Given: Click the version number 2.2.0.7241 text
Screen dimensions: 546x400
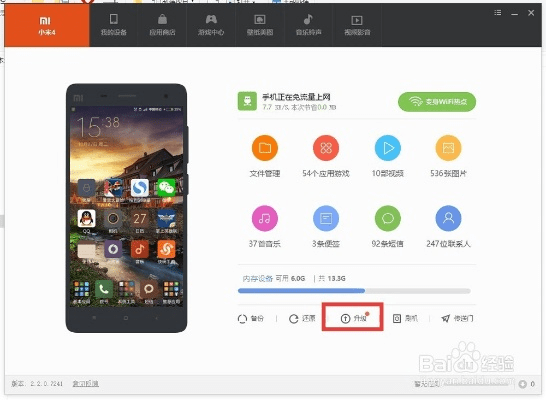Looking at the screenshot, I should [x=46, y=384].
